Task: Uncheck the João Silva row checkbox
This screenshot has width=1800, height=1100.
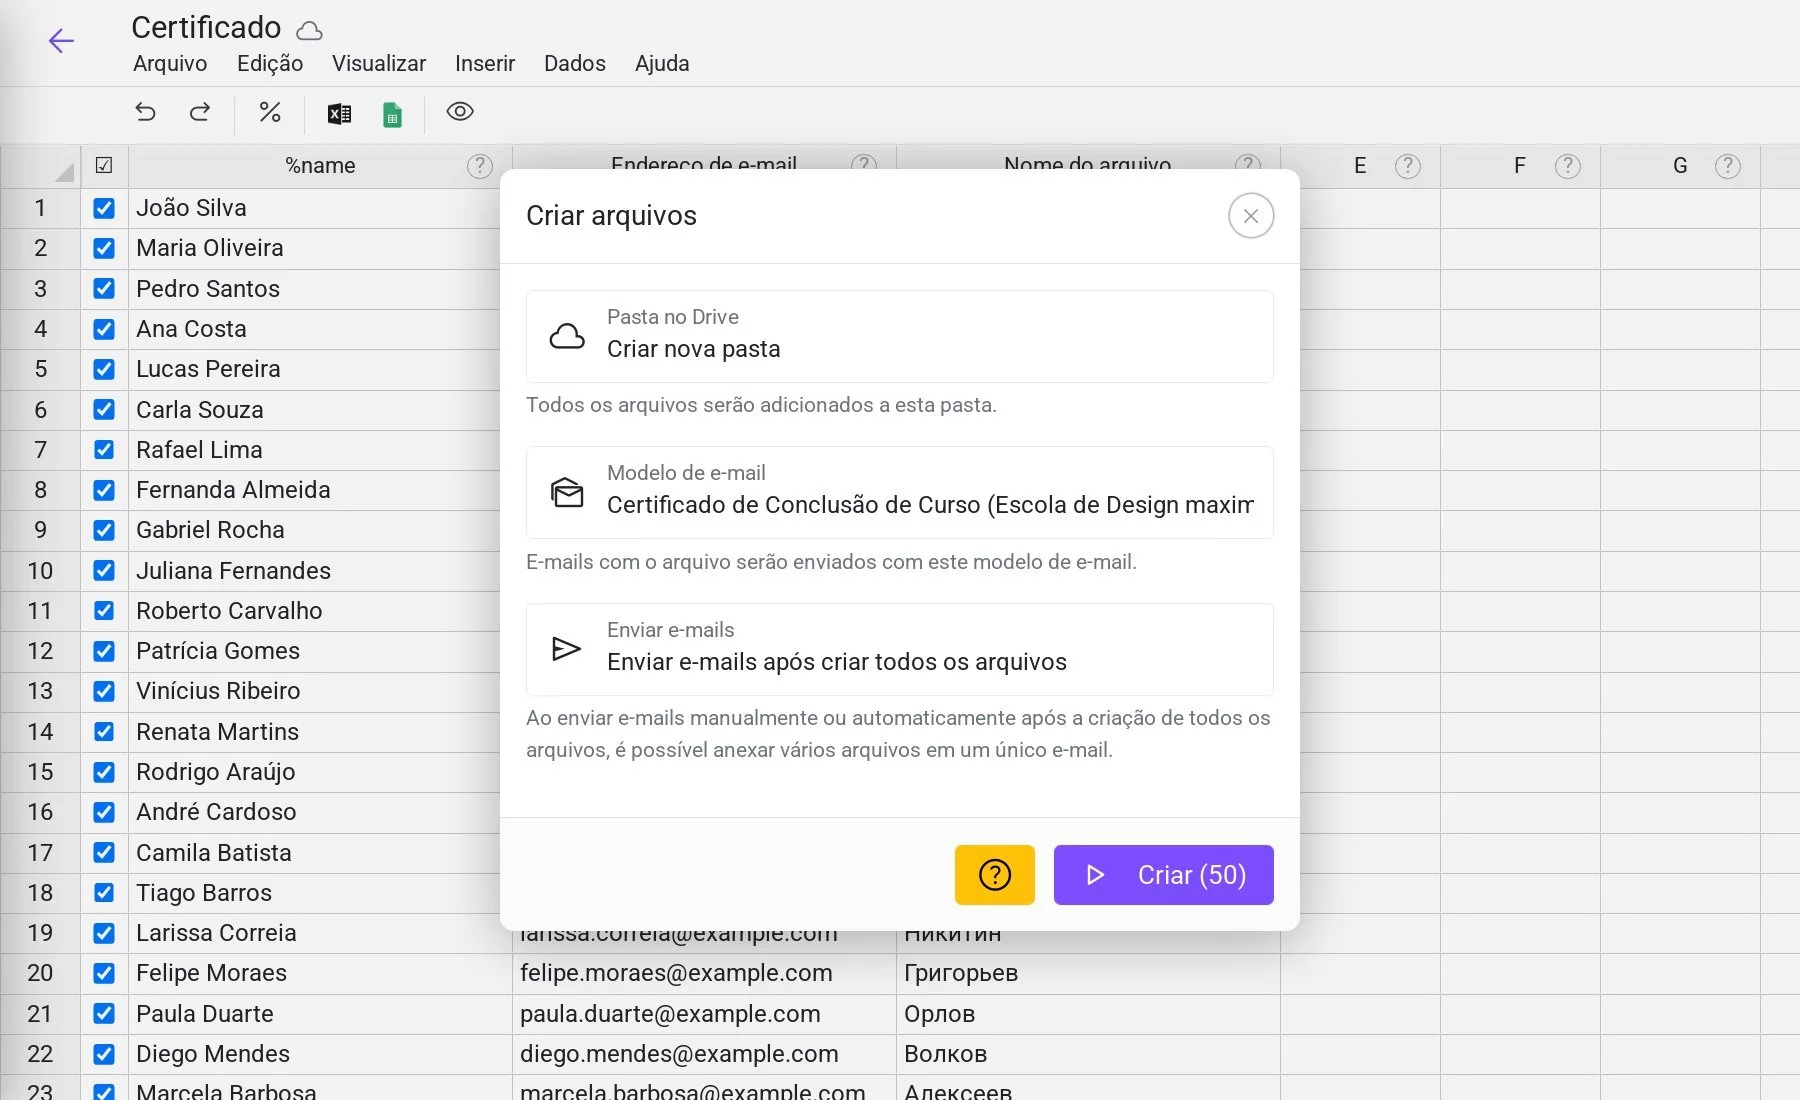Action: pyautogui.click(x=104, y=208)
